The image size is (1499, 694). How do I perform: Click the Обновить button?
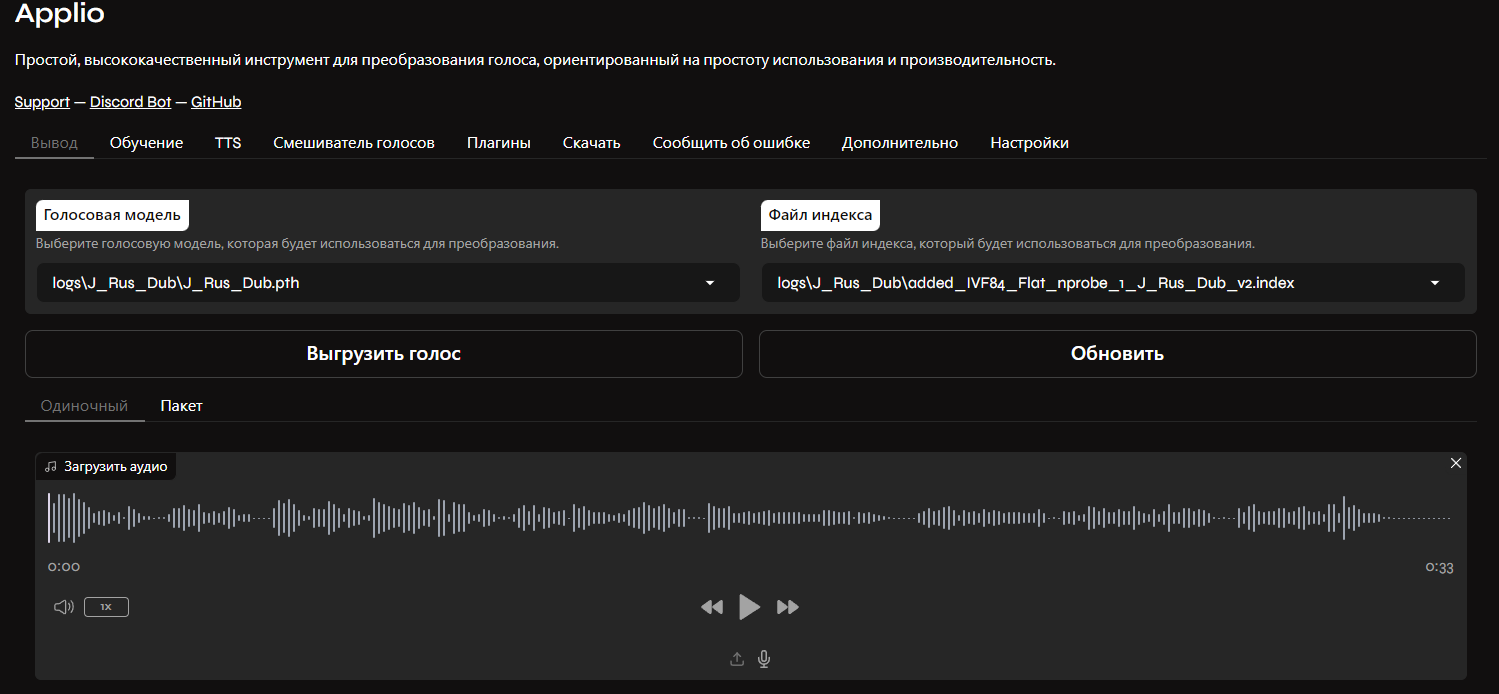1117,354
